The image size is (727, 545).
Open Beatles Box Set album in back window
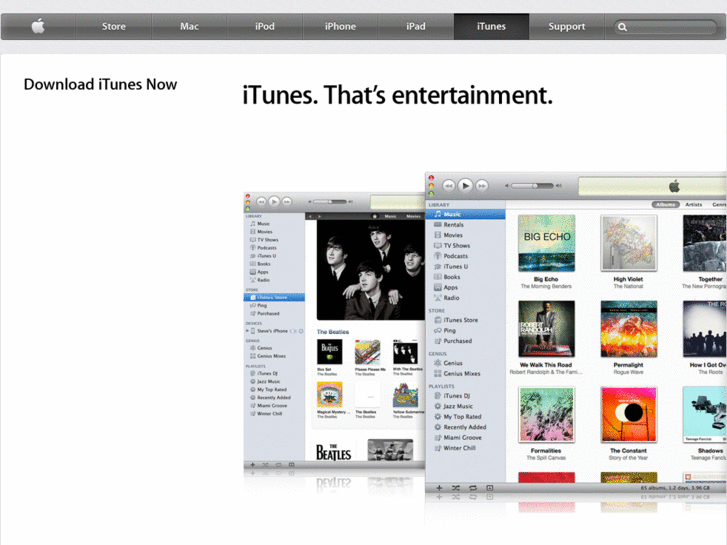point(330,352)
